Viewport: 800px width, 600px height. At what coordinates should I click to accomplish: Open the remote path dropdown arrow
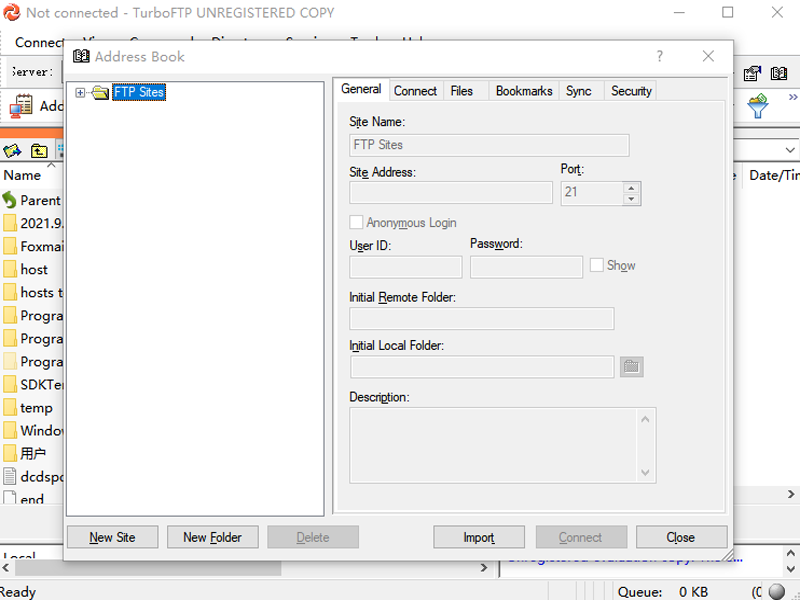click(790, 151)
